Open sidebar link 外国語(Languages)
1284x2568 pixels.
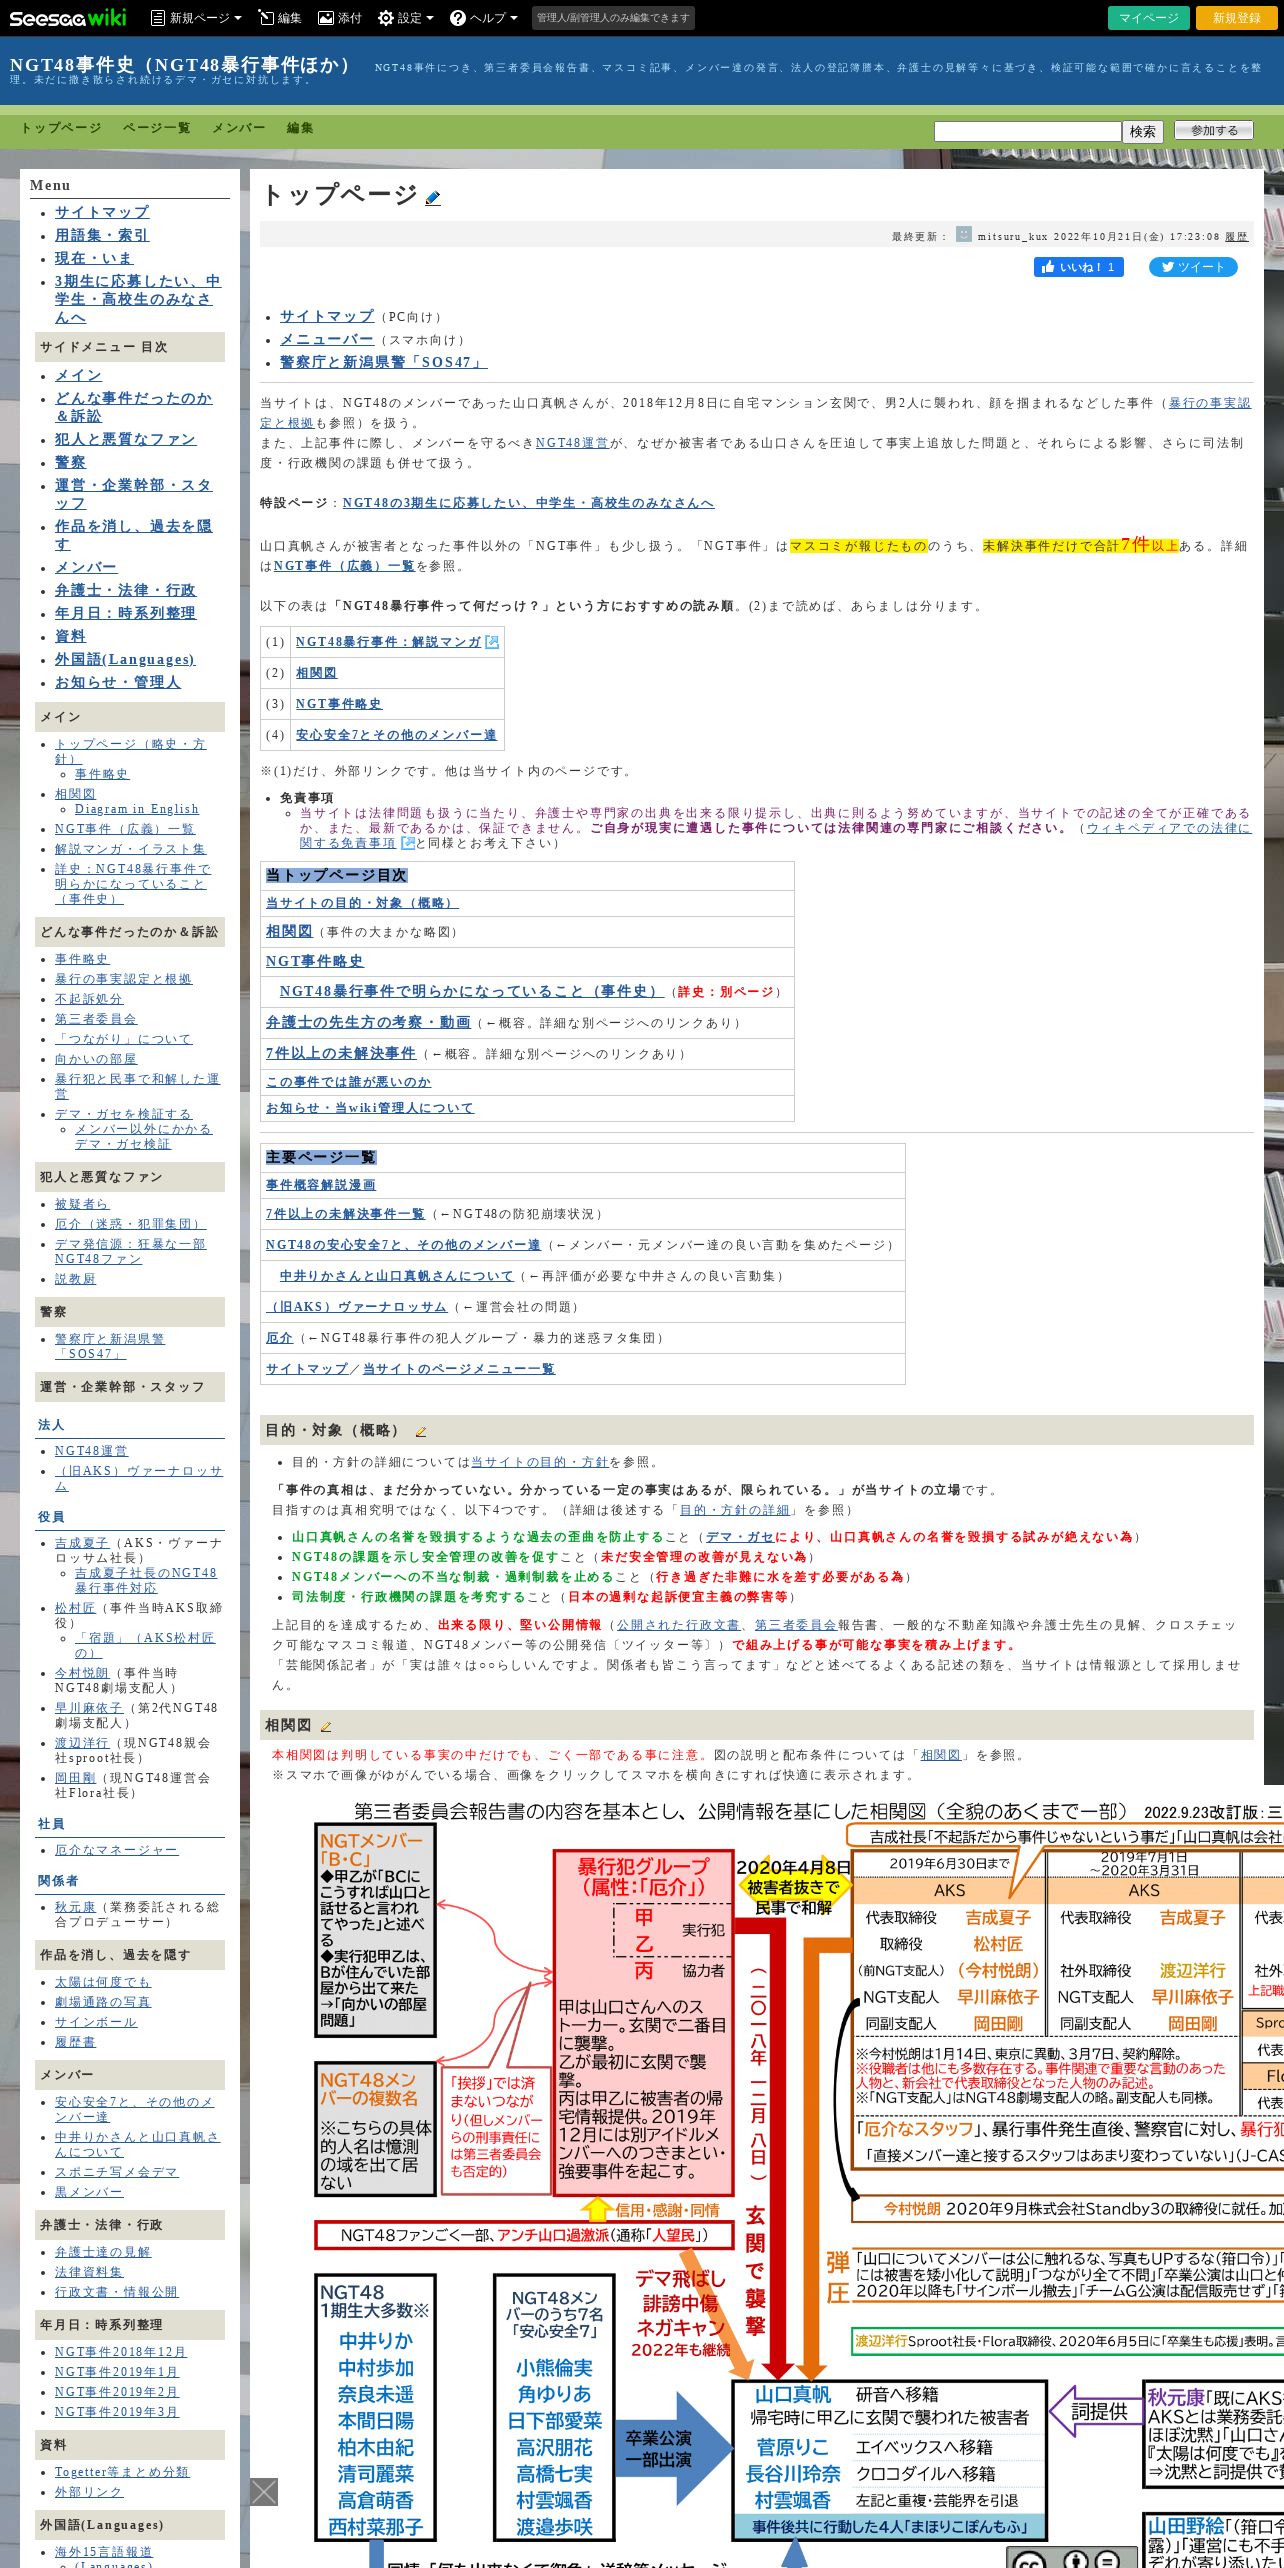point(125,659)
